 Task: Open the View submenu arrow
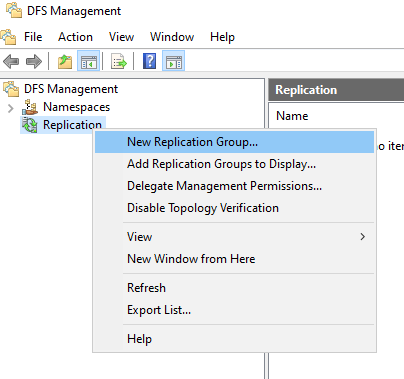tap(363, 237)
